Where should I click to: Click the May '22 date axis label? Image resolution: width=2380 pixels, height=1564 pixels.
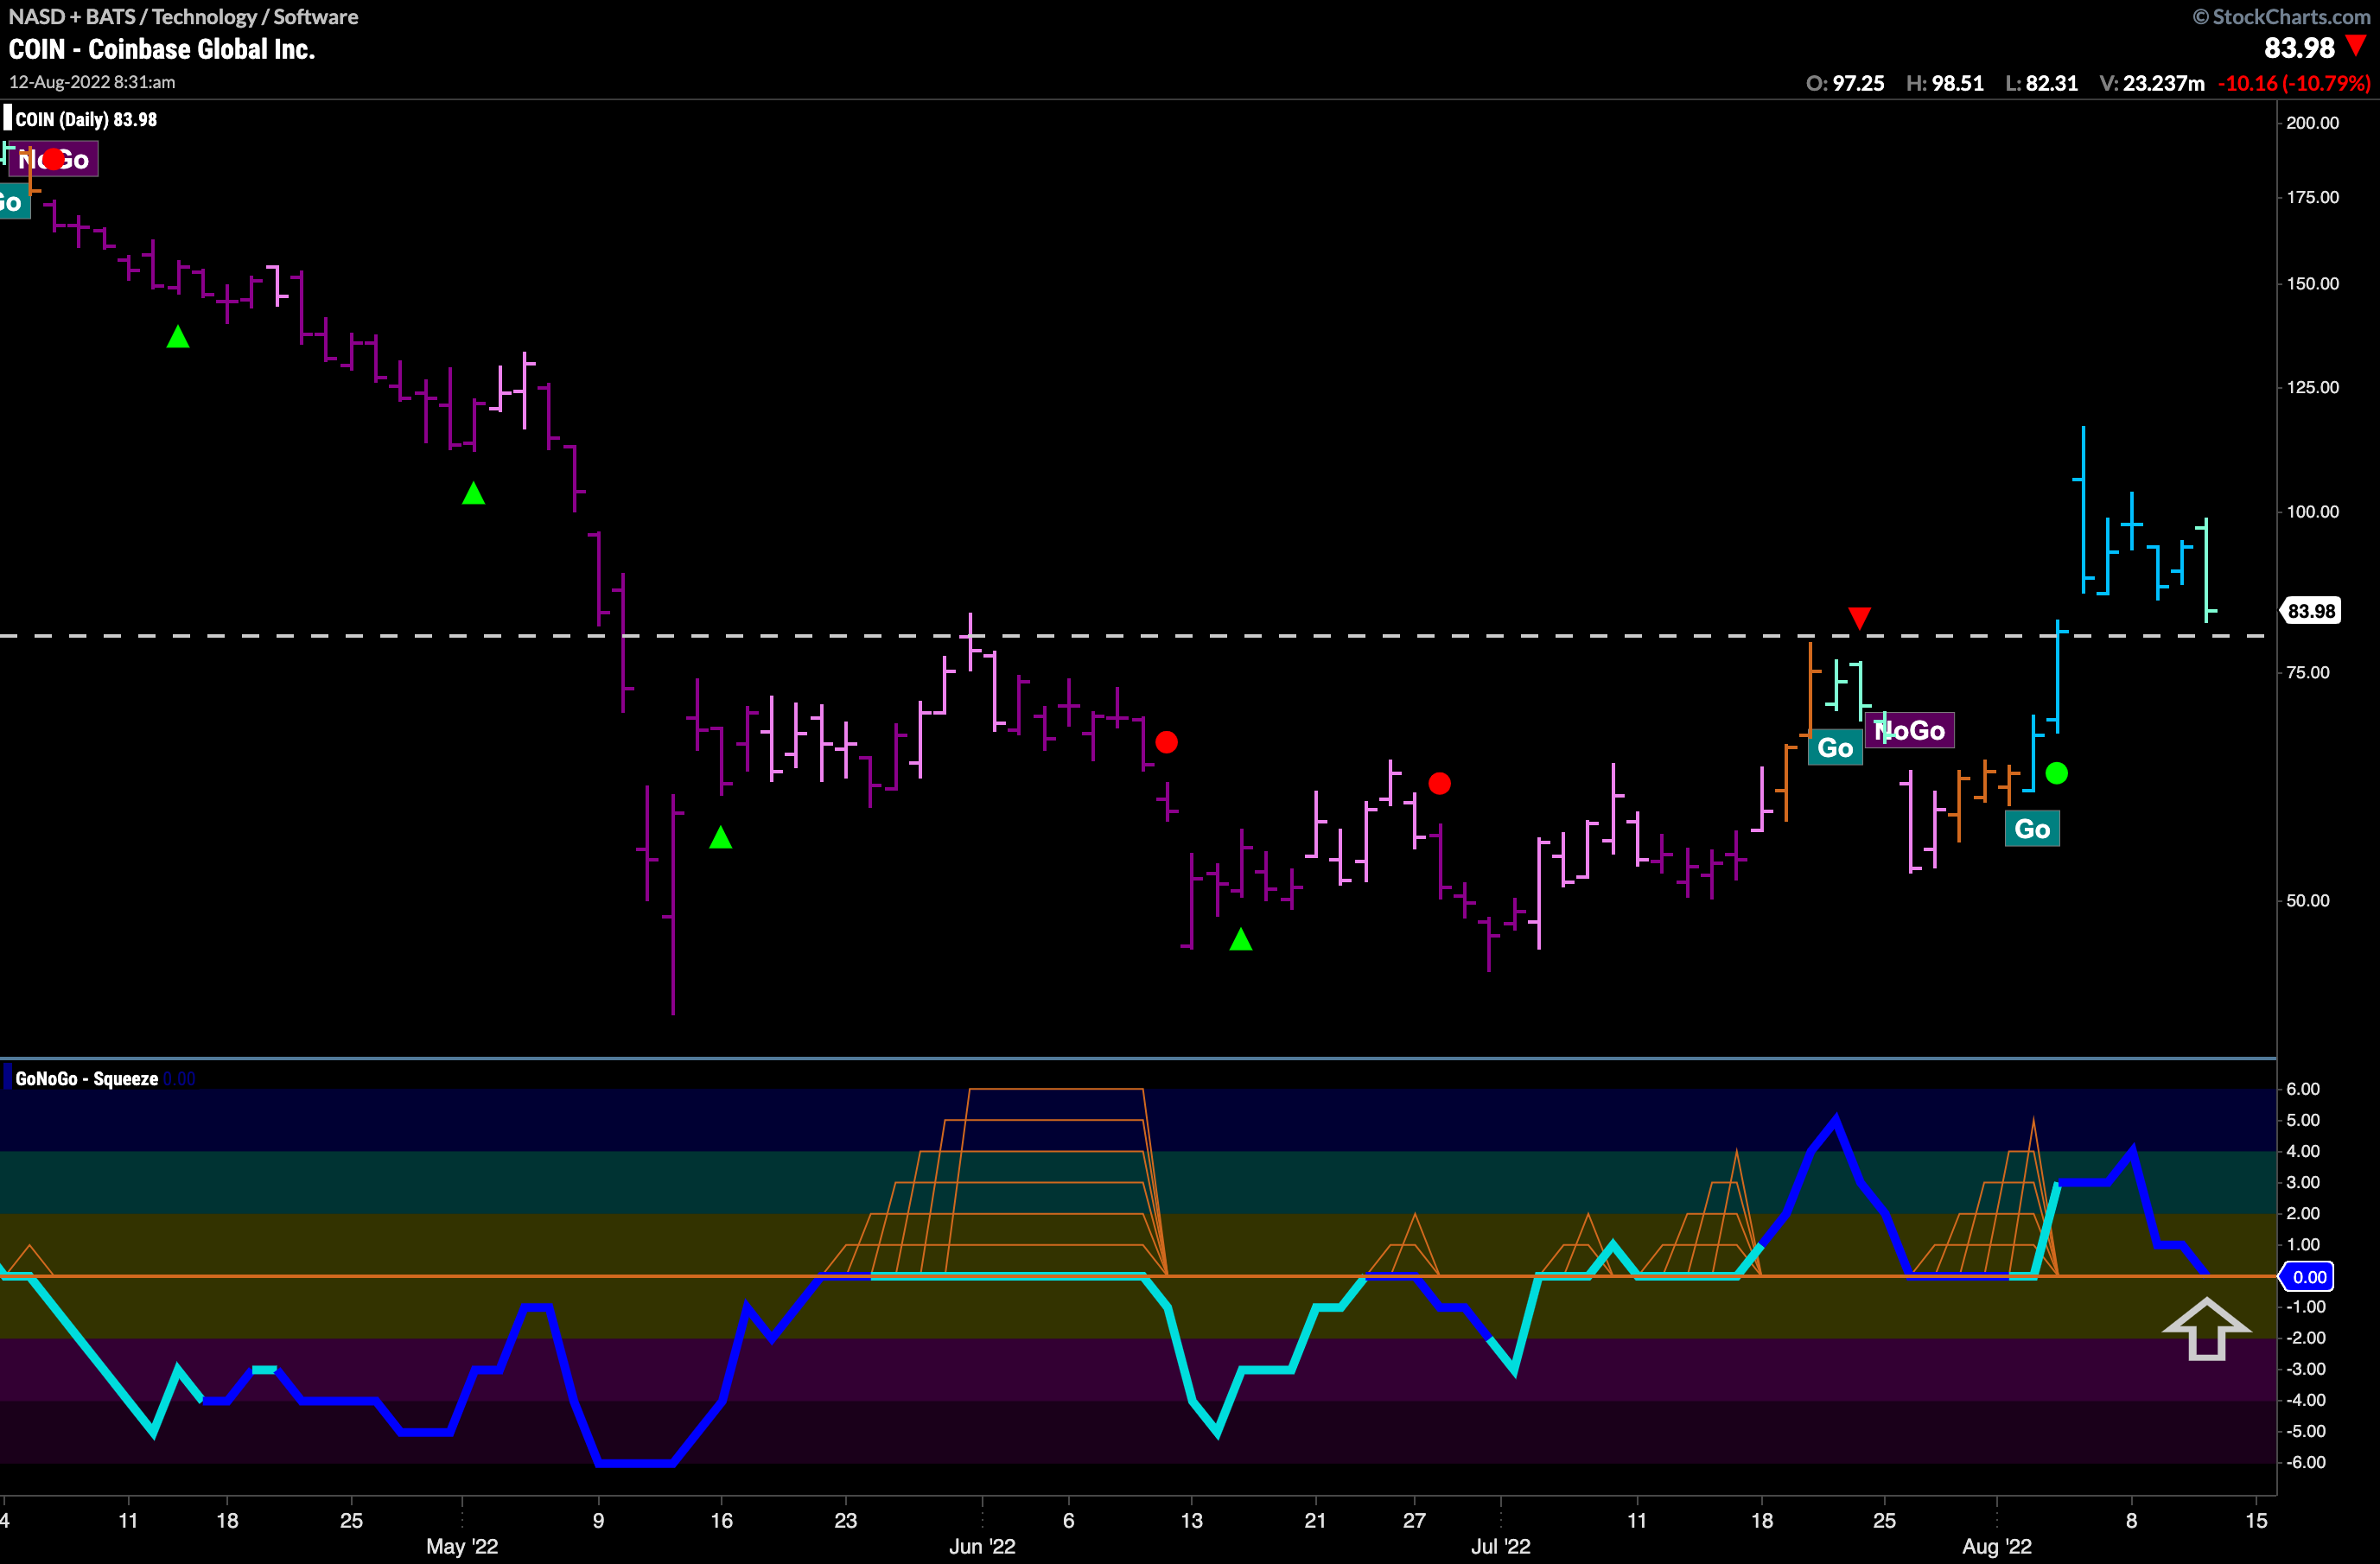pos(462,1546)
